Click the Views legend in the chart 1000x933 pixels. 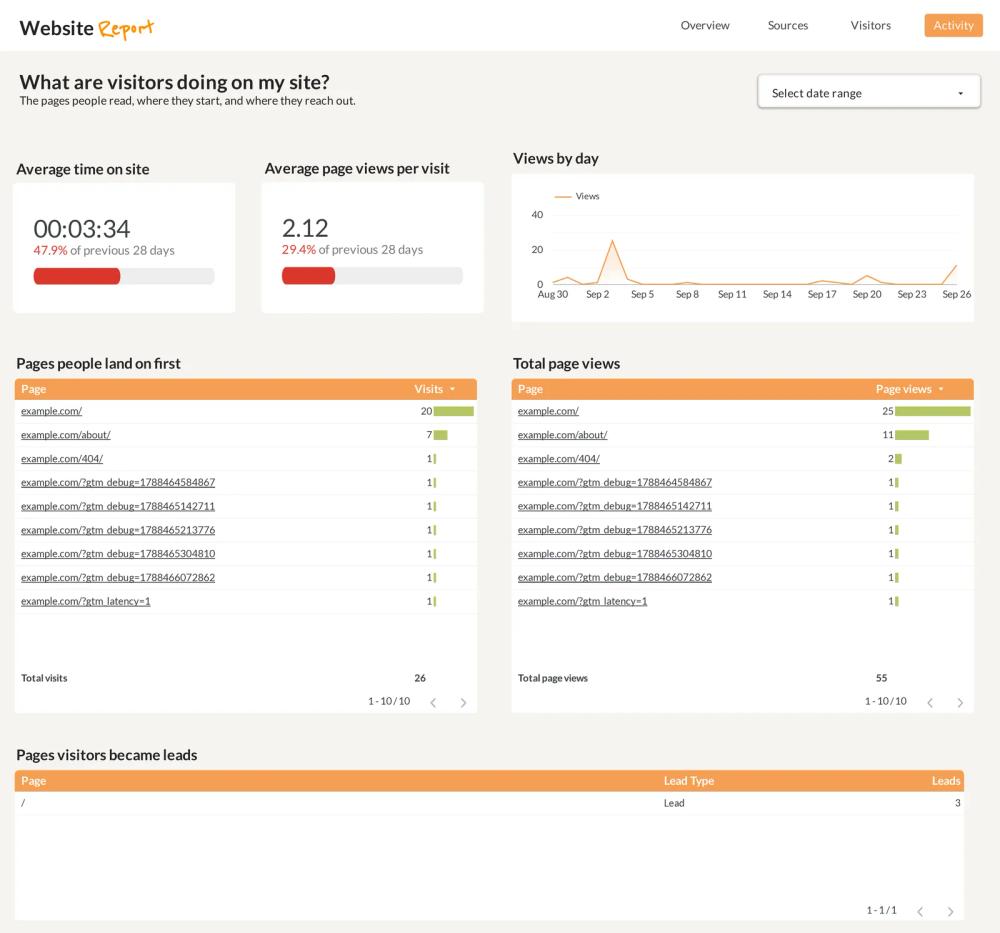click(x=577, y=196)
